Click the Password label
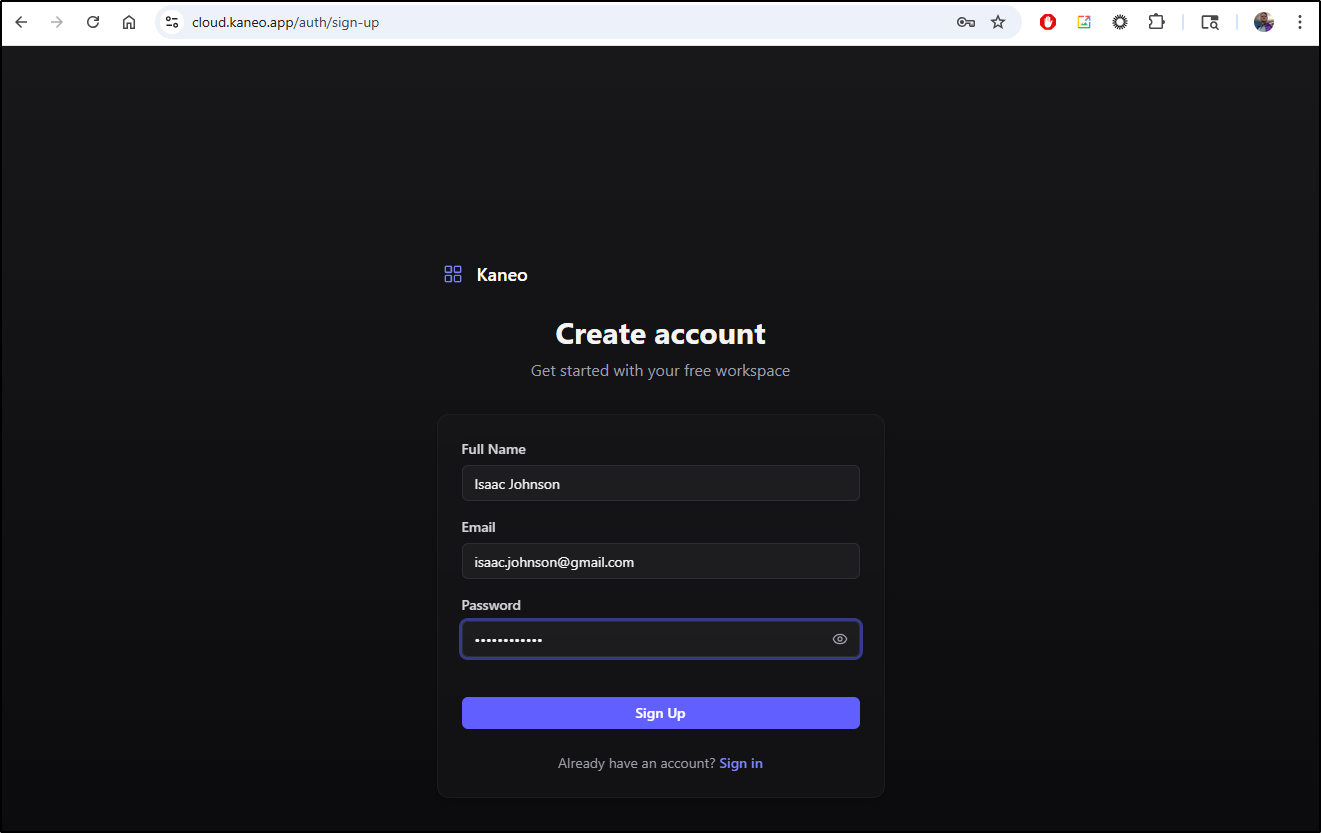 coord(491,605)
